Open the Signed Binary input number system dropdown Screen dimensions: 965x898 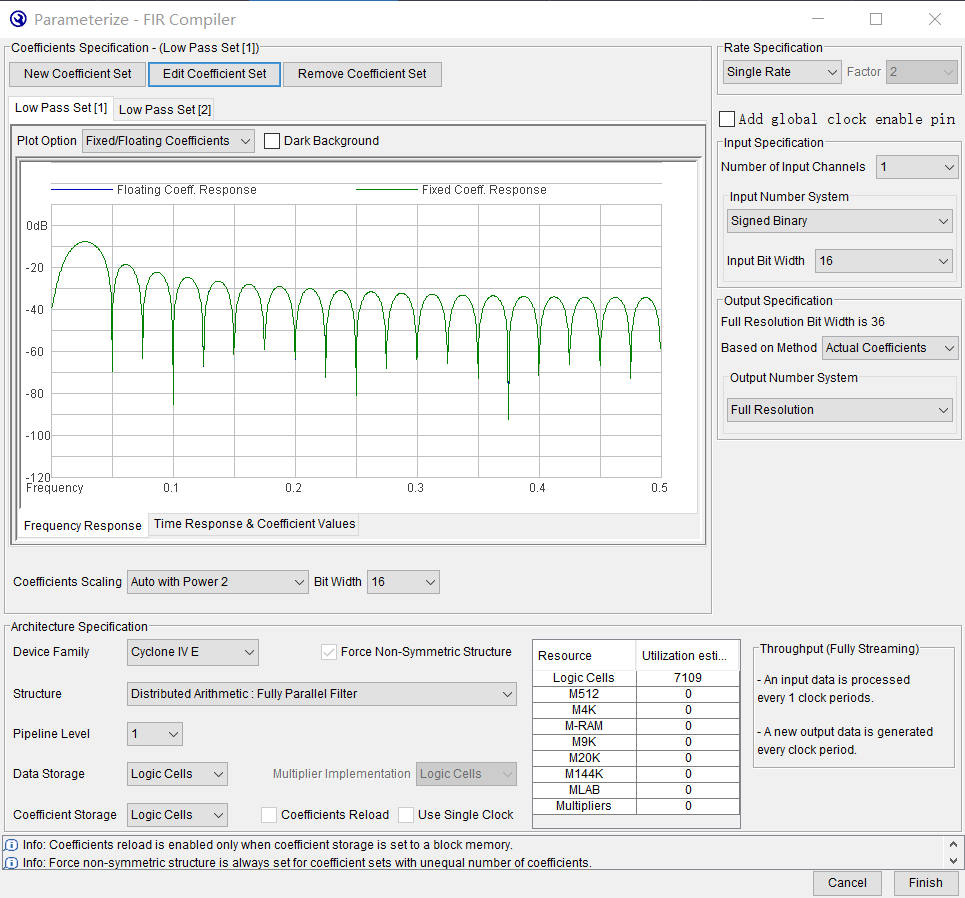[839, 221]
